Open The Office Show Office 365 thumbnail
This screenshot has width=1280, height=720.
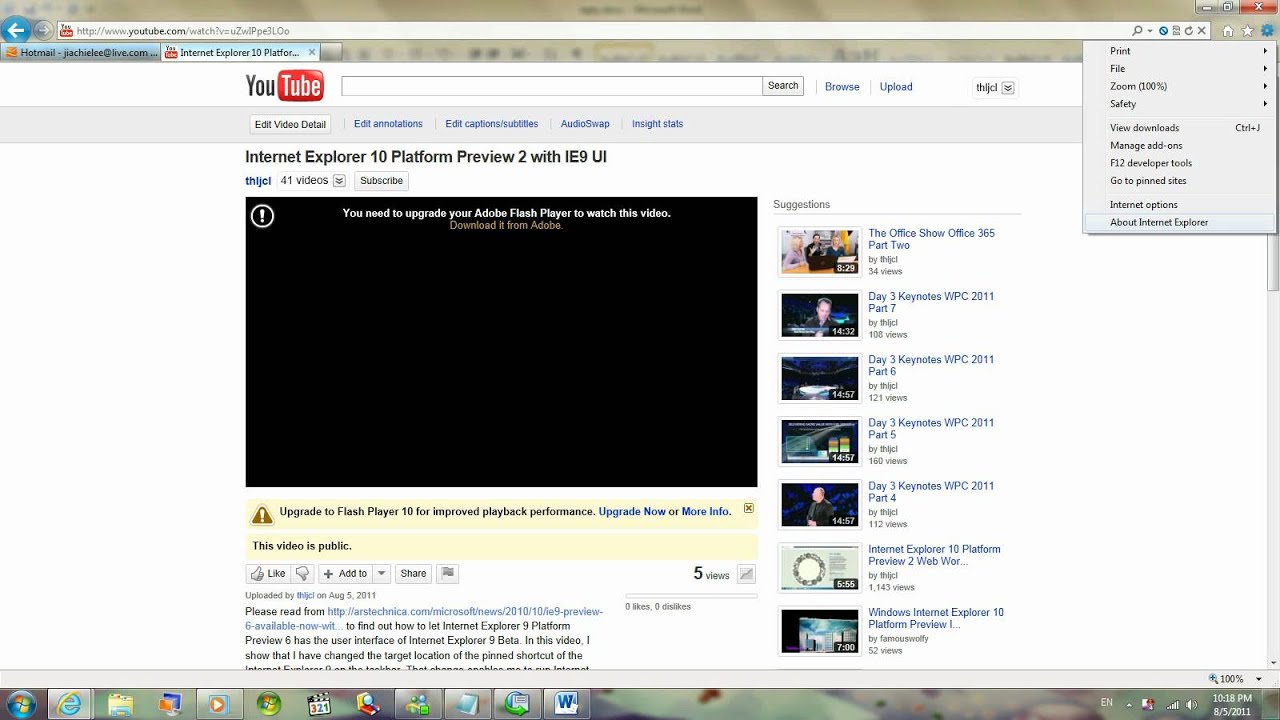820,252
